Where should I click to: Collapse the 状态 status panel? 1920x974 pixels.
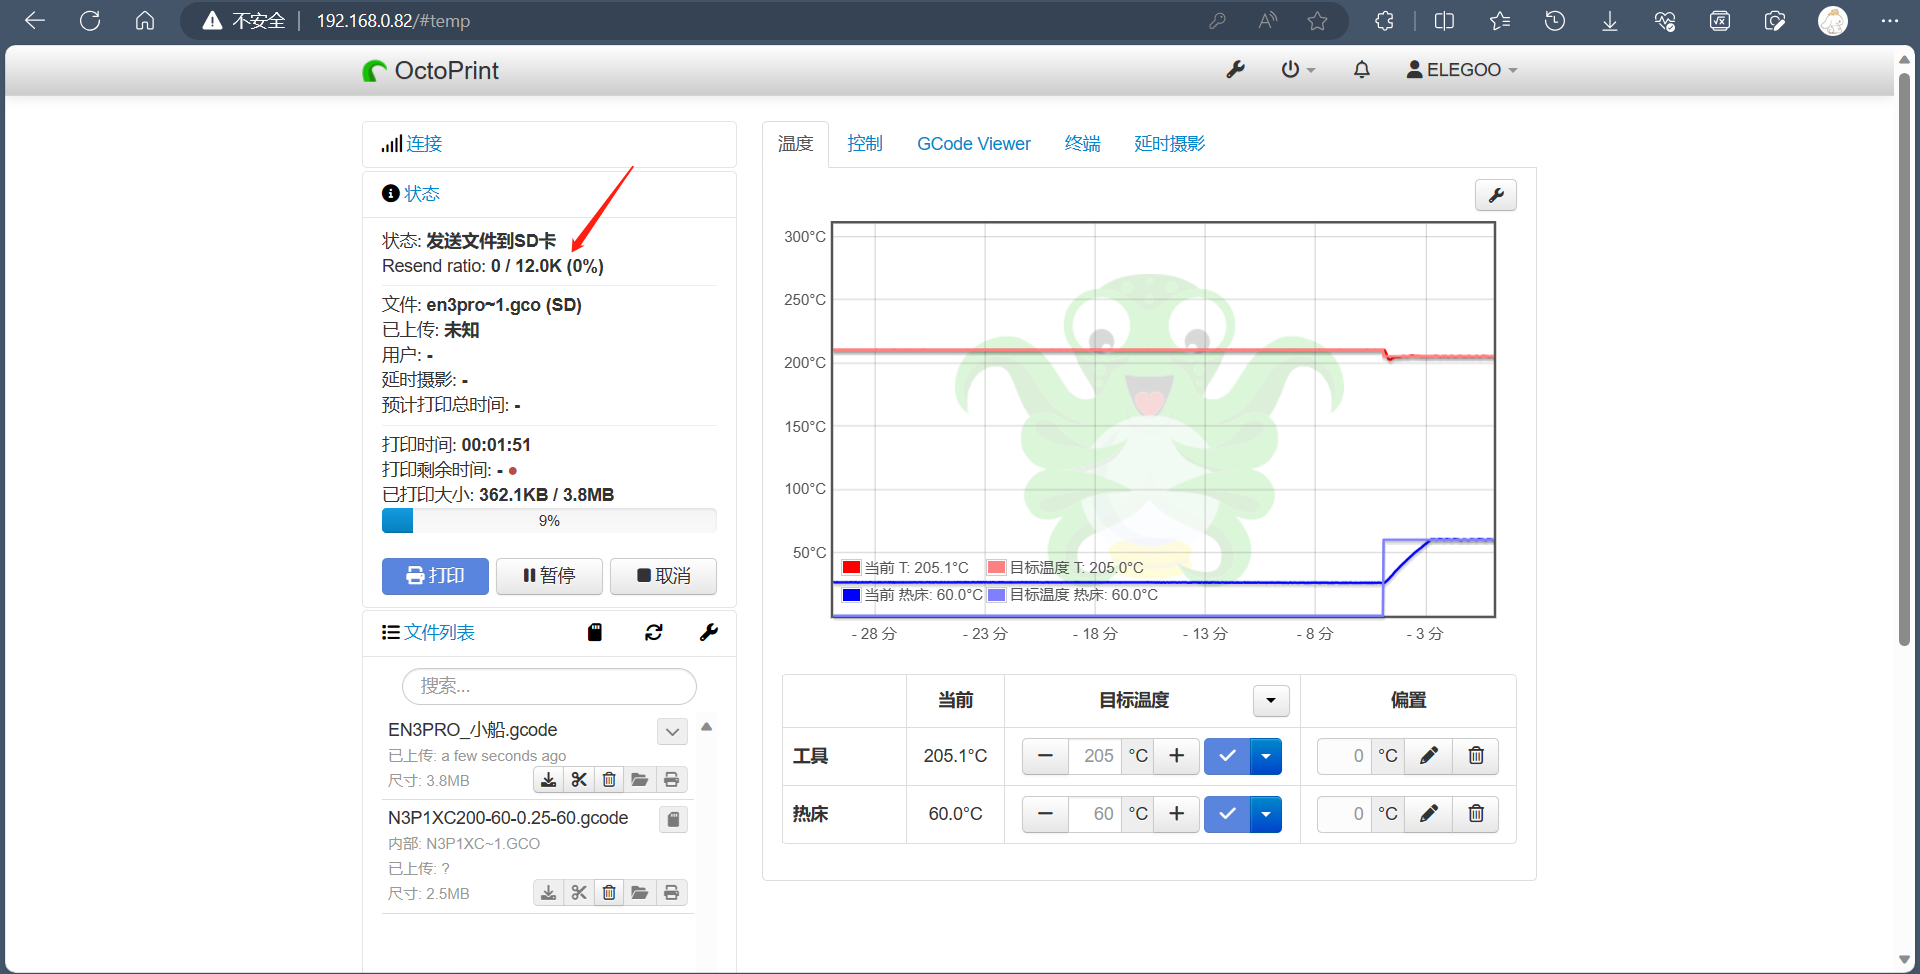tap(421, 194)
